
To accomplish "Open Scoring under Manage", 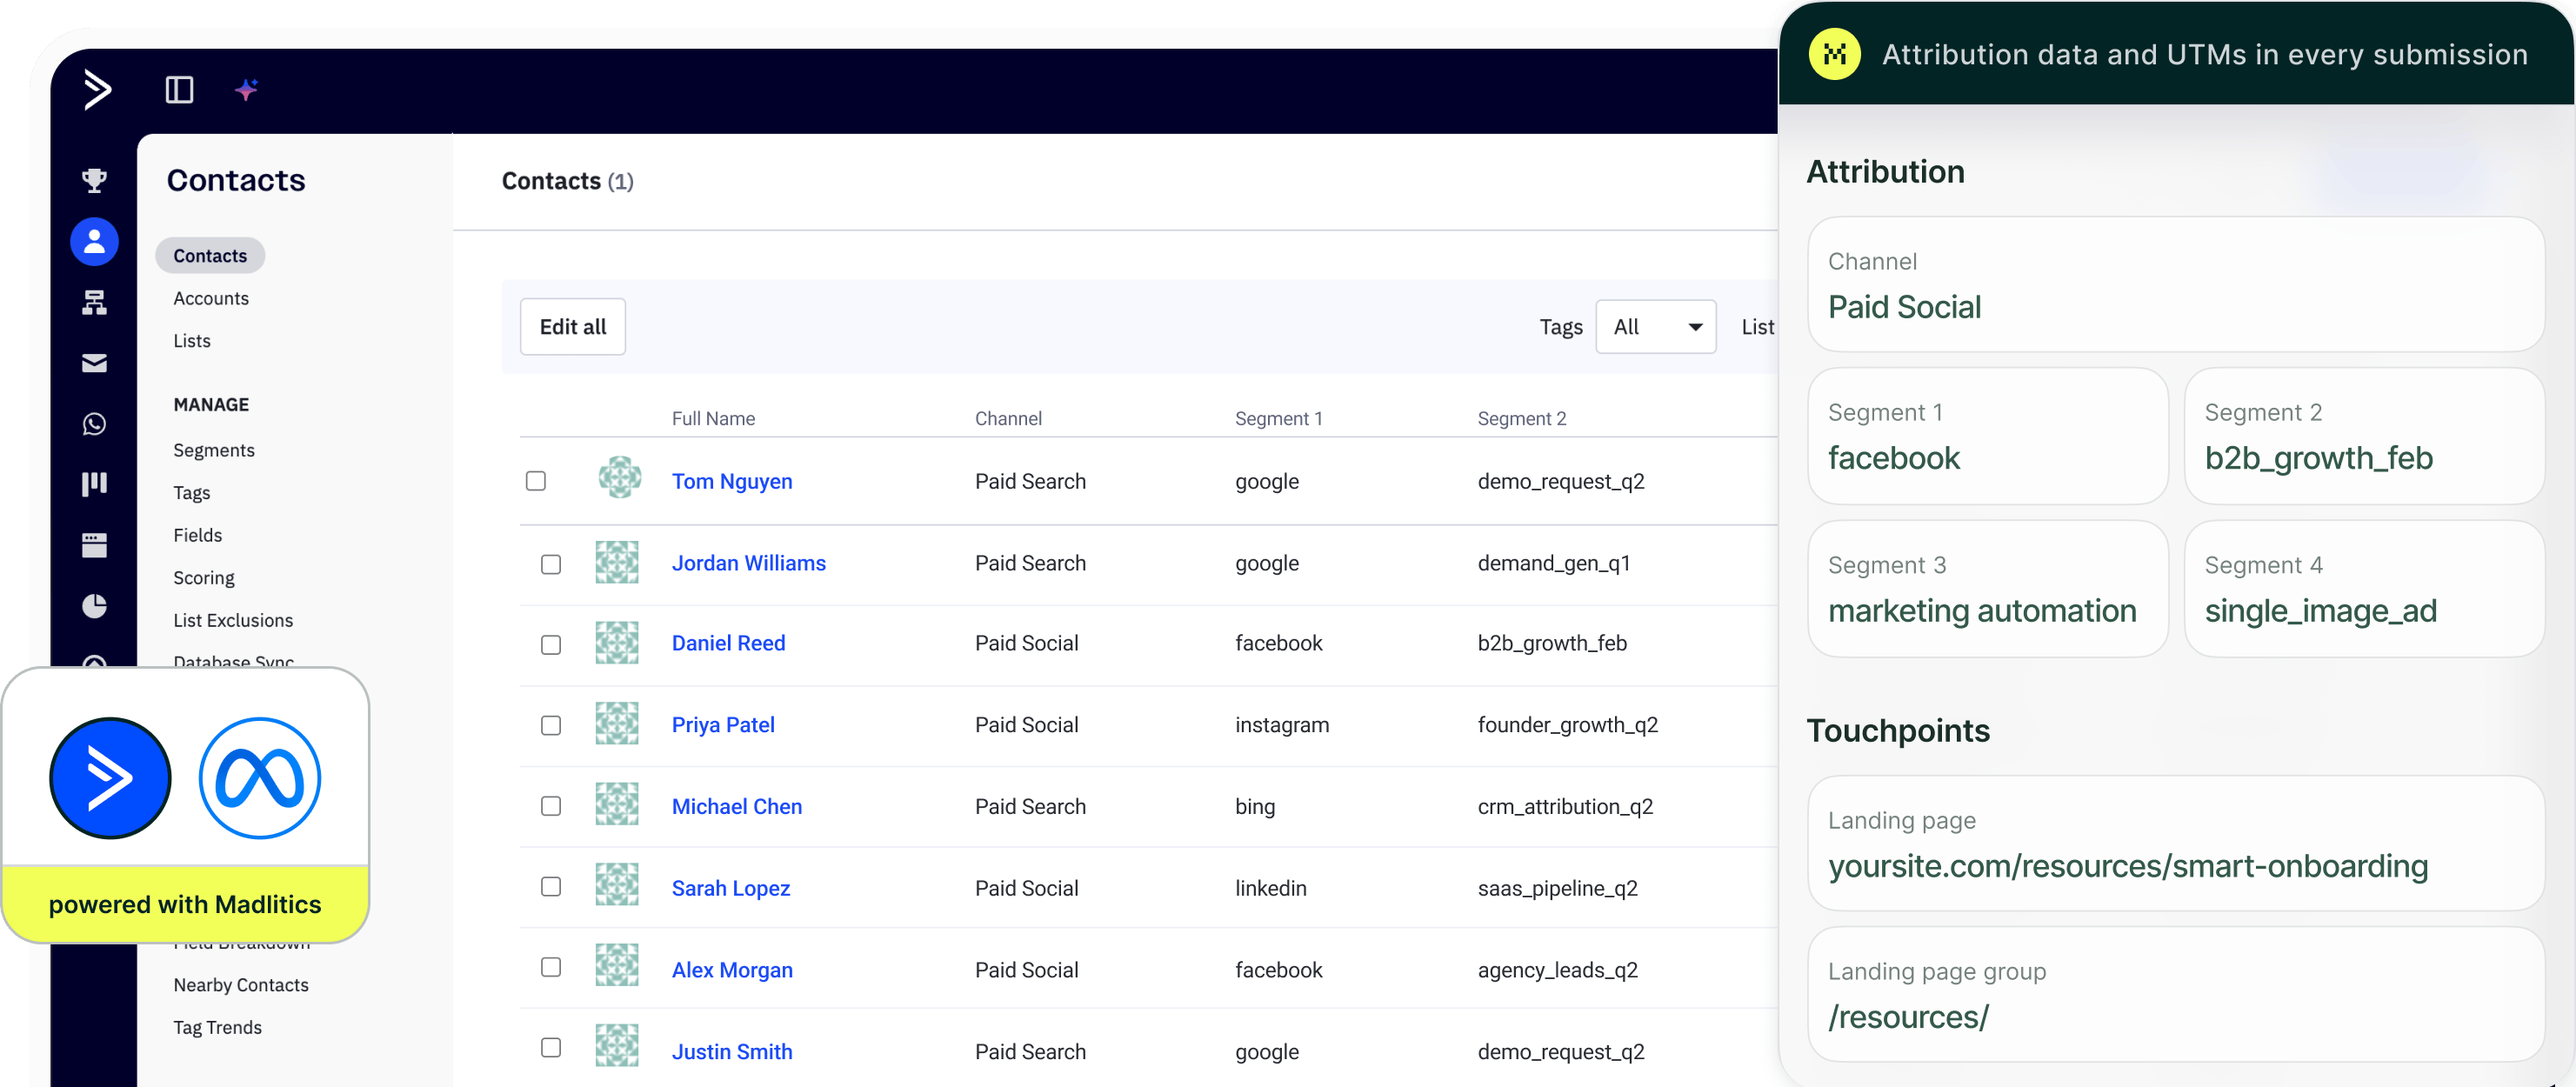I will pos(204,578).
